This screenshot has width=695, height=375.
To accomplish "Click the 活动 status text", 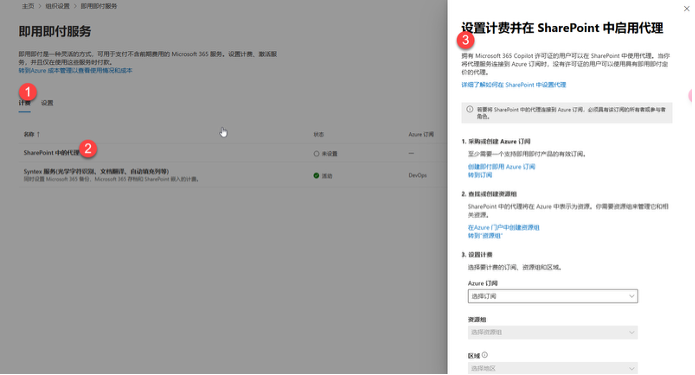I will 327,176.
